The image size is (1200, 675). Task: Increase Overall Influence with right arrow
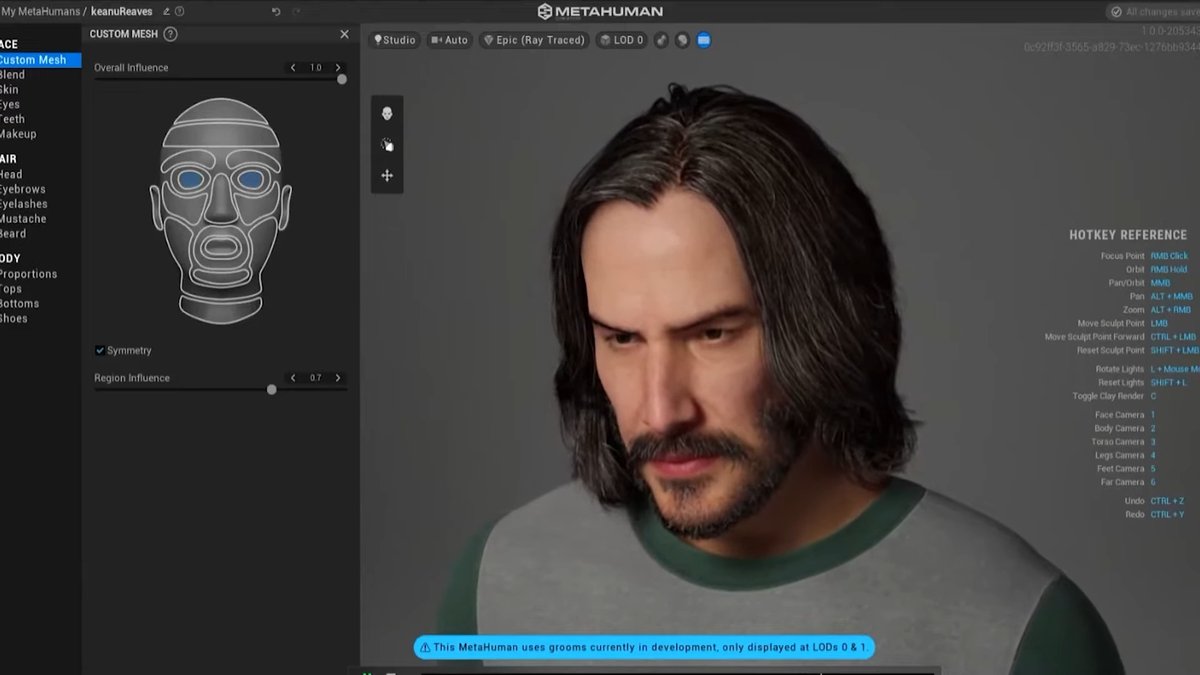338,68
